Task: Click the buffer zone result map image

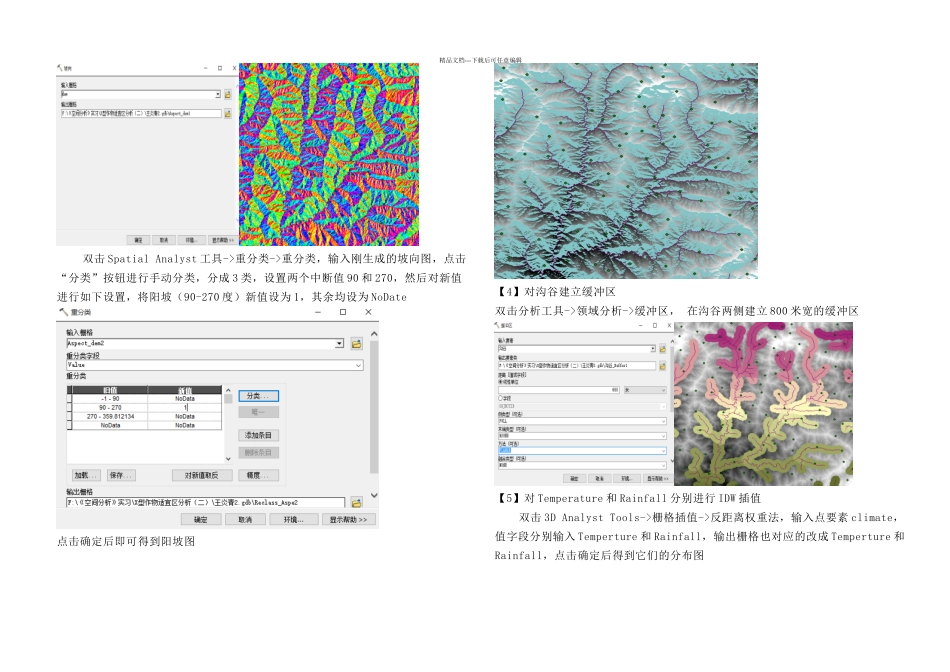Action: [763, 404]
